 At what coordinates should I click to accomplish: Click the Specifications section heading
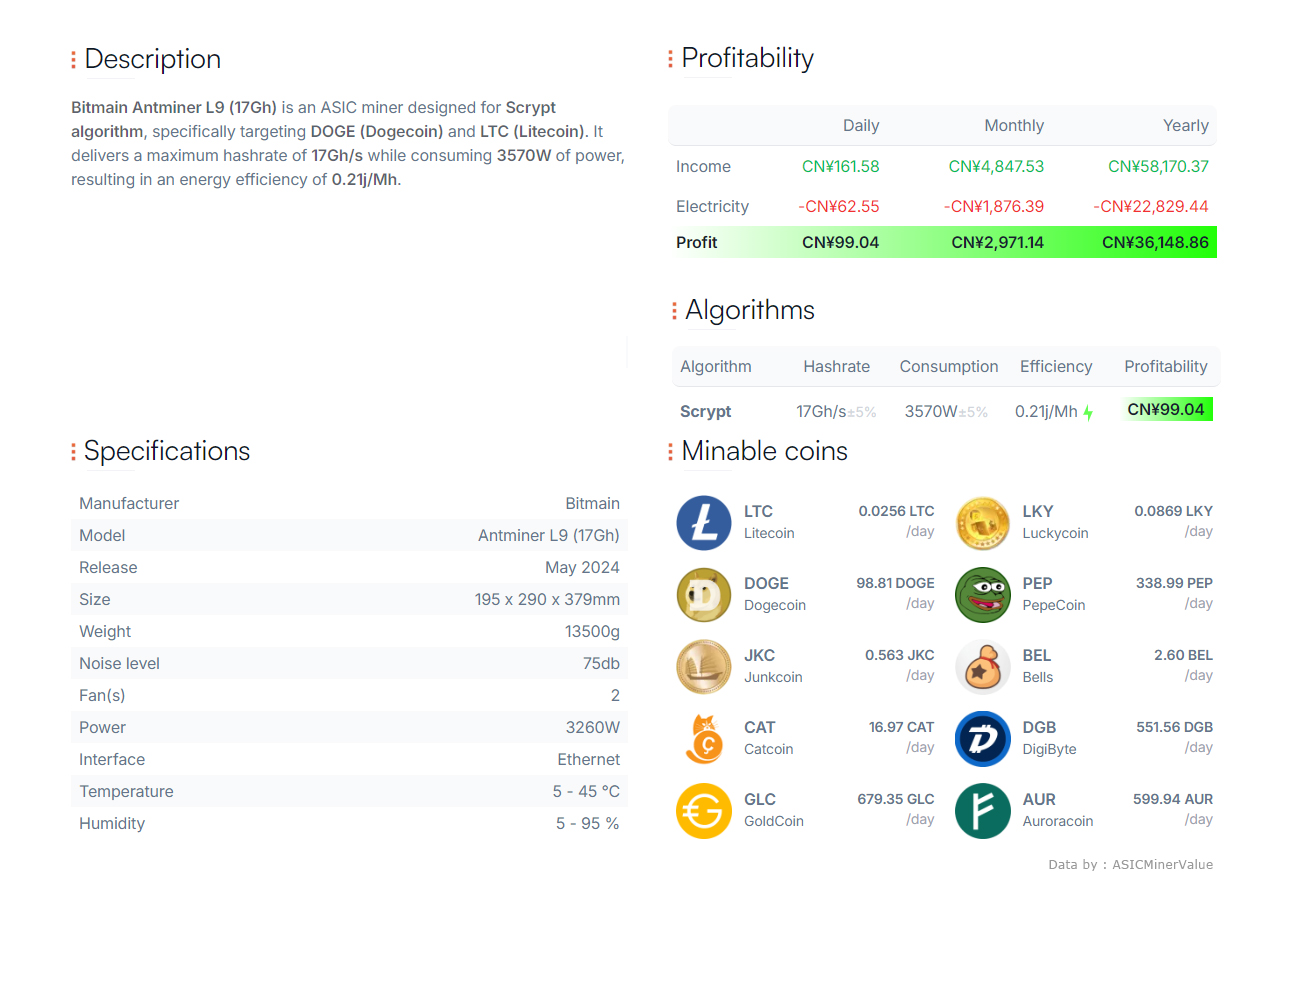pos(167,451)
